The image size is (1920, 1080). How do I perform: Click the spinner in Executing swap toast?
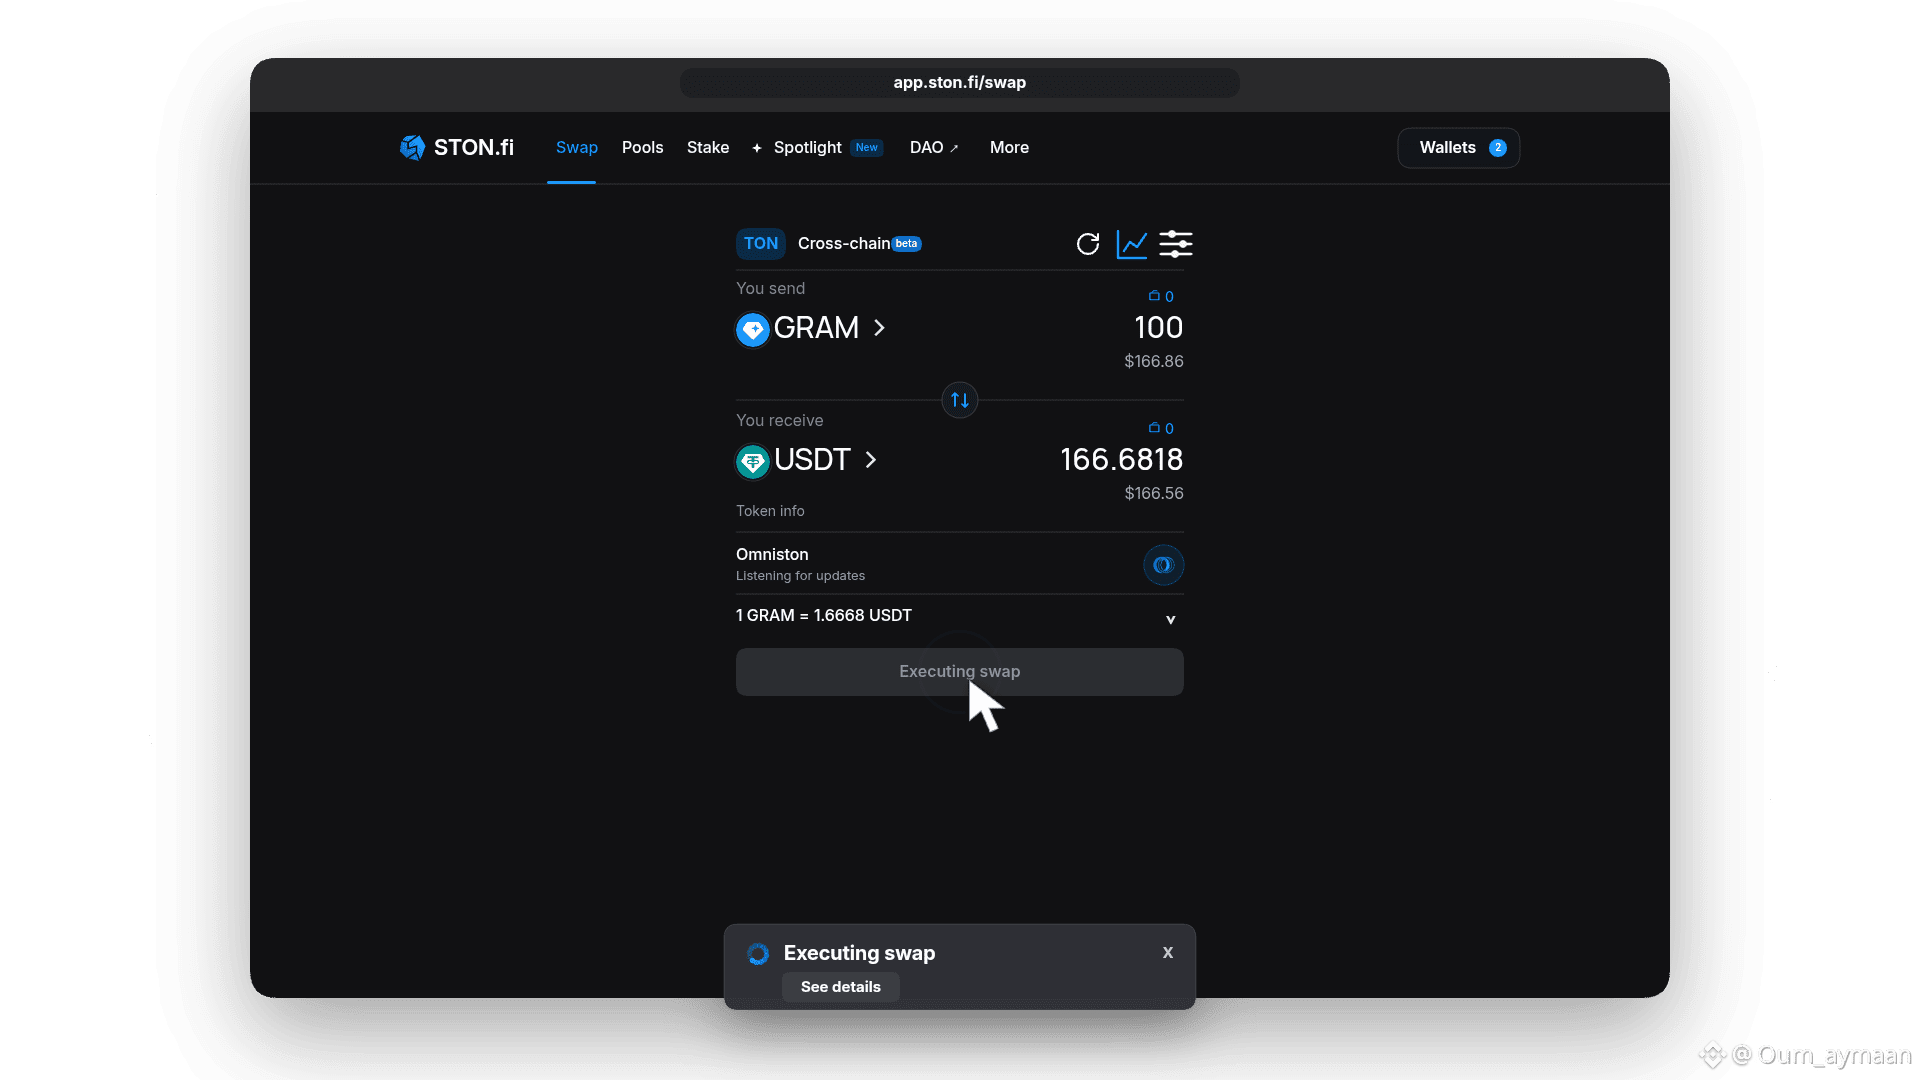tap(758, 954)
